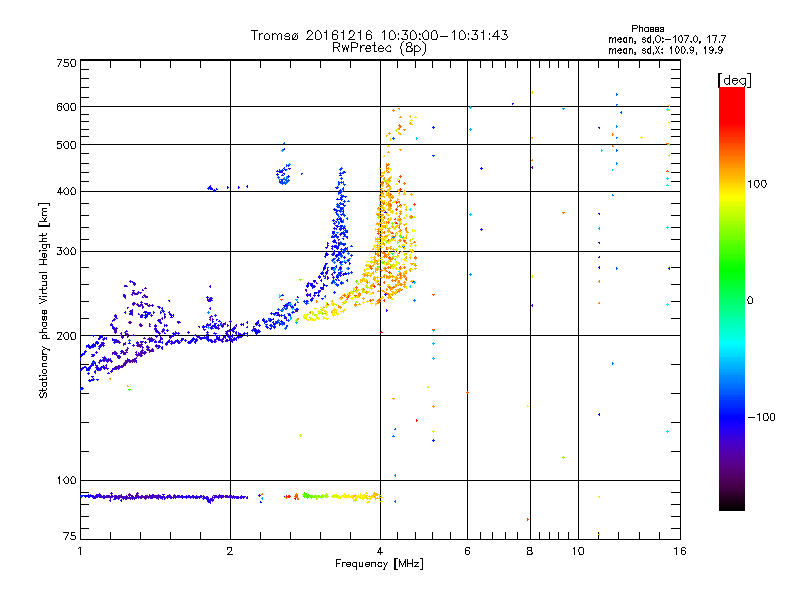
Task: Click the y-axis label '75'
Action: tap(70, 536)
